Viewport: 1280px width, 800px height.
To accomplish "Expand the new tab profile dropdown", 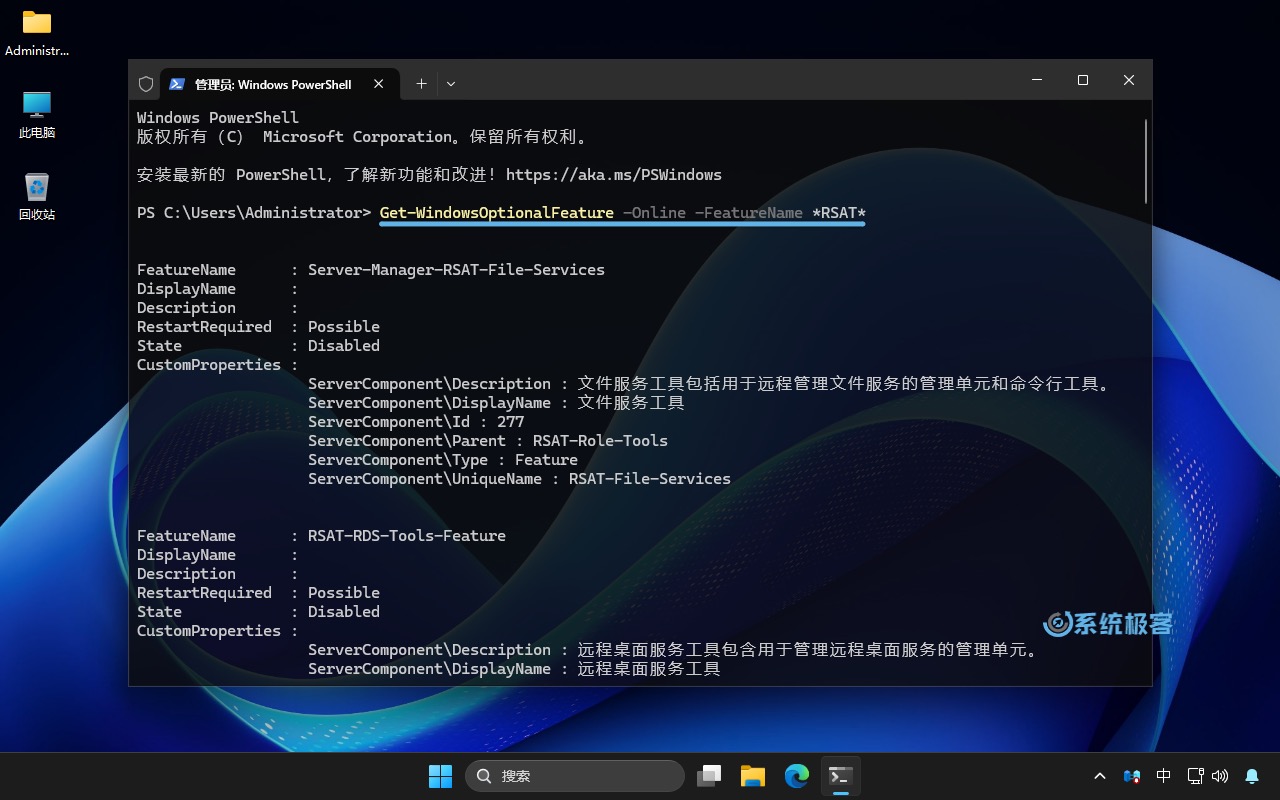I will click(x=451, y=84).
